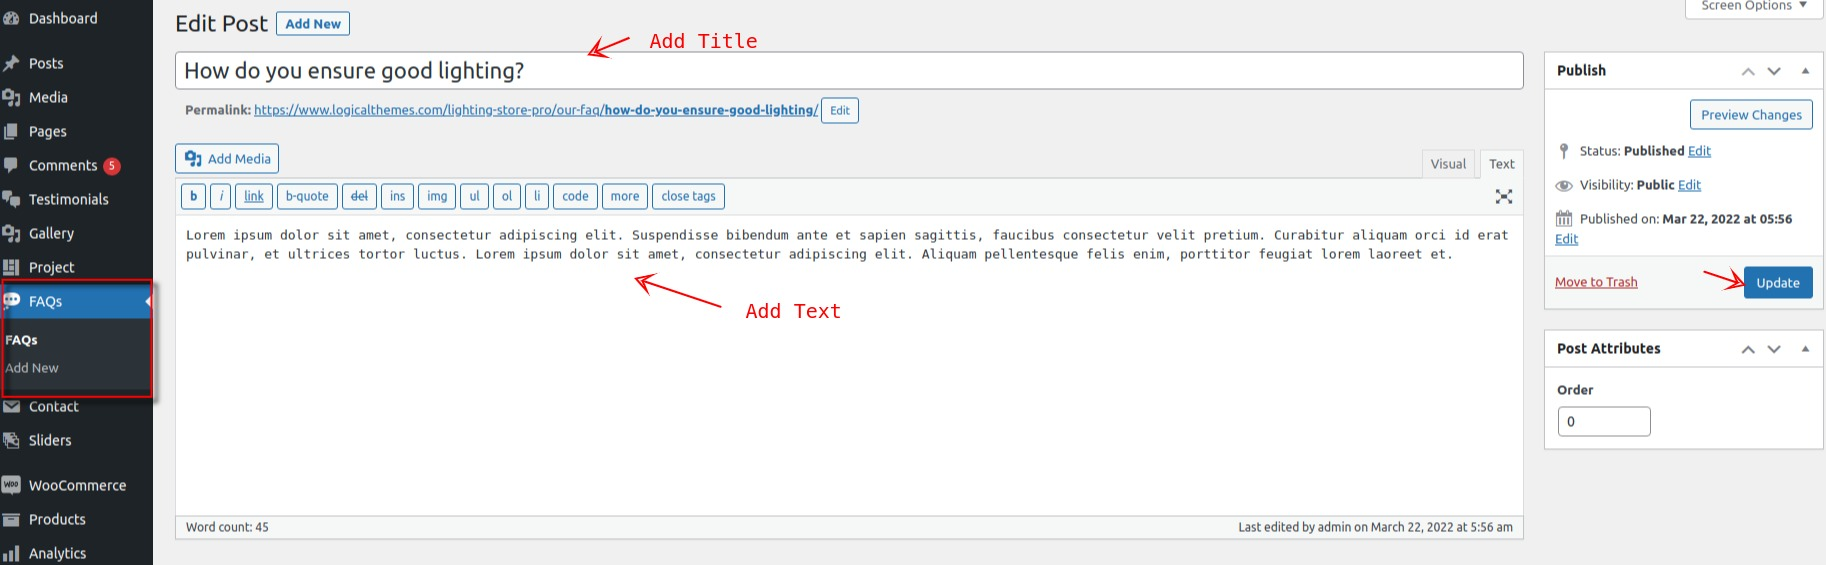Click the post title text field
The height and width of the screenshot is (565, 1826).
(848, 71)
